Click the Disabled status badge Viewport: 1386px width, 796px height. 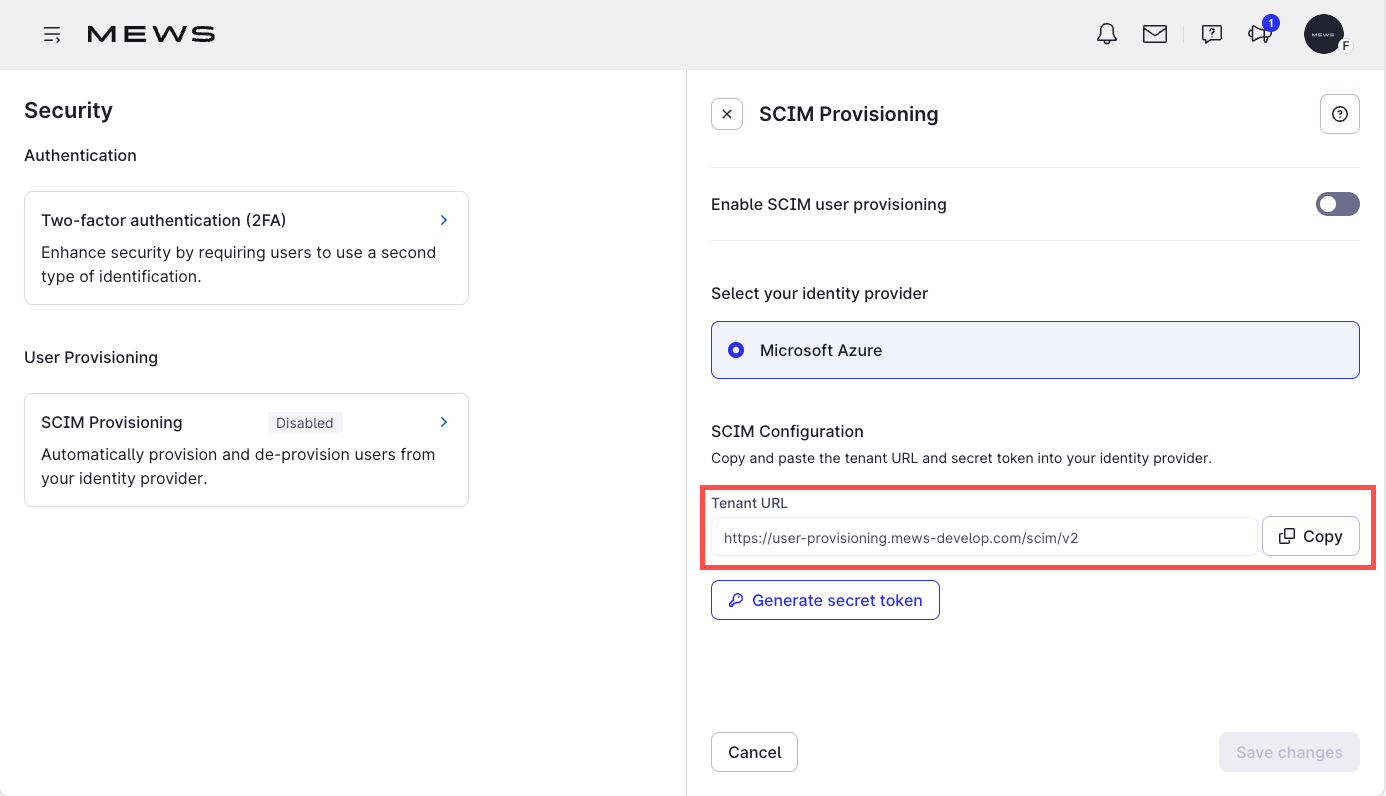click(x=305, y=423)
